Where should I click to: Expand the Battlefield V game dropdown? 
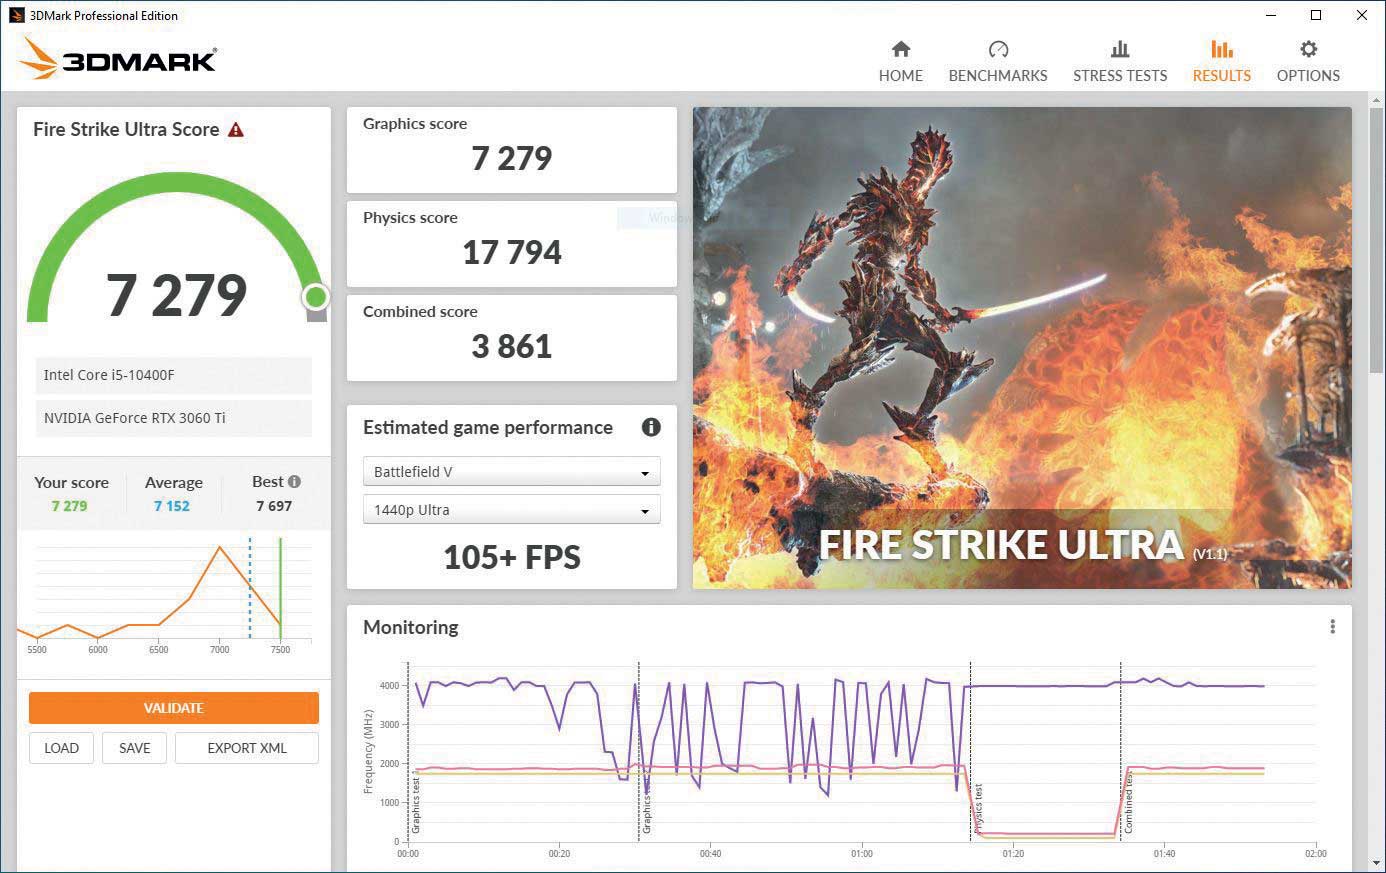click(511, 472)
